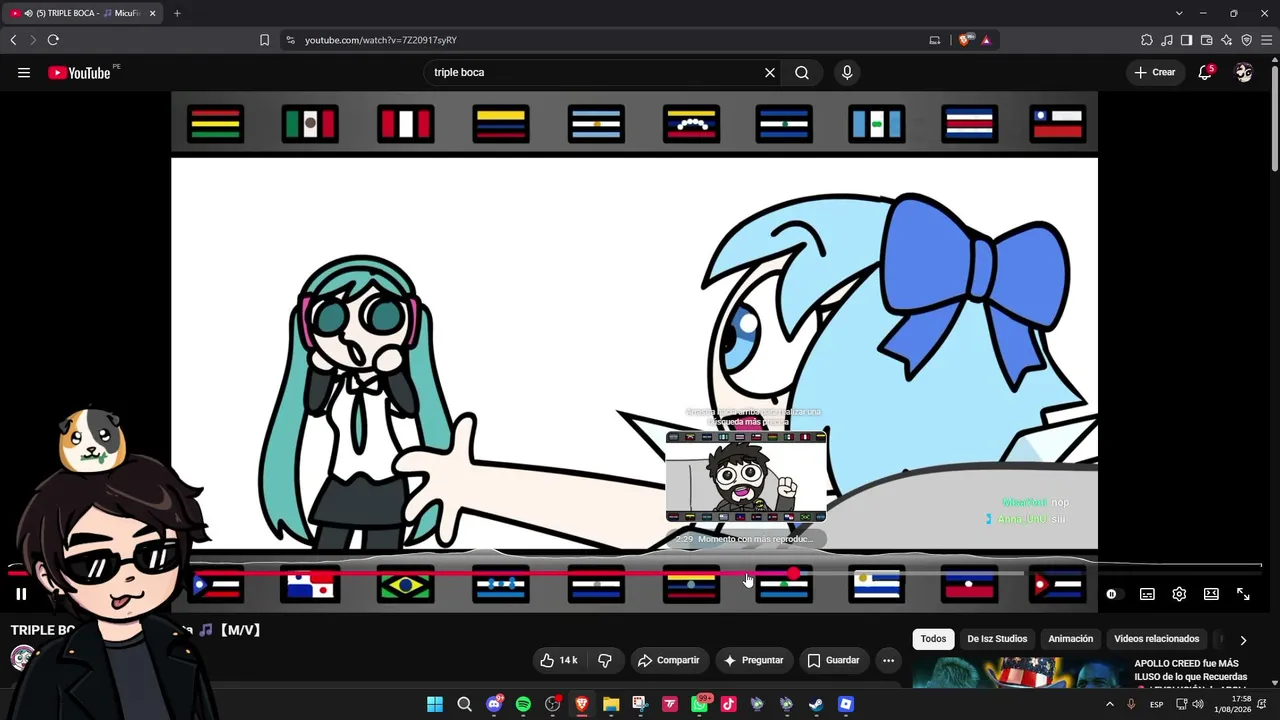This screenshot has width=1280, height=720.
Task: Open TikTok from the taskbar
Action: [728, 704]
